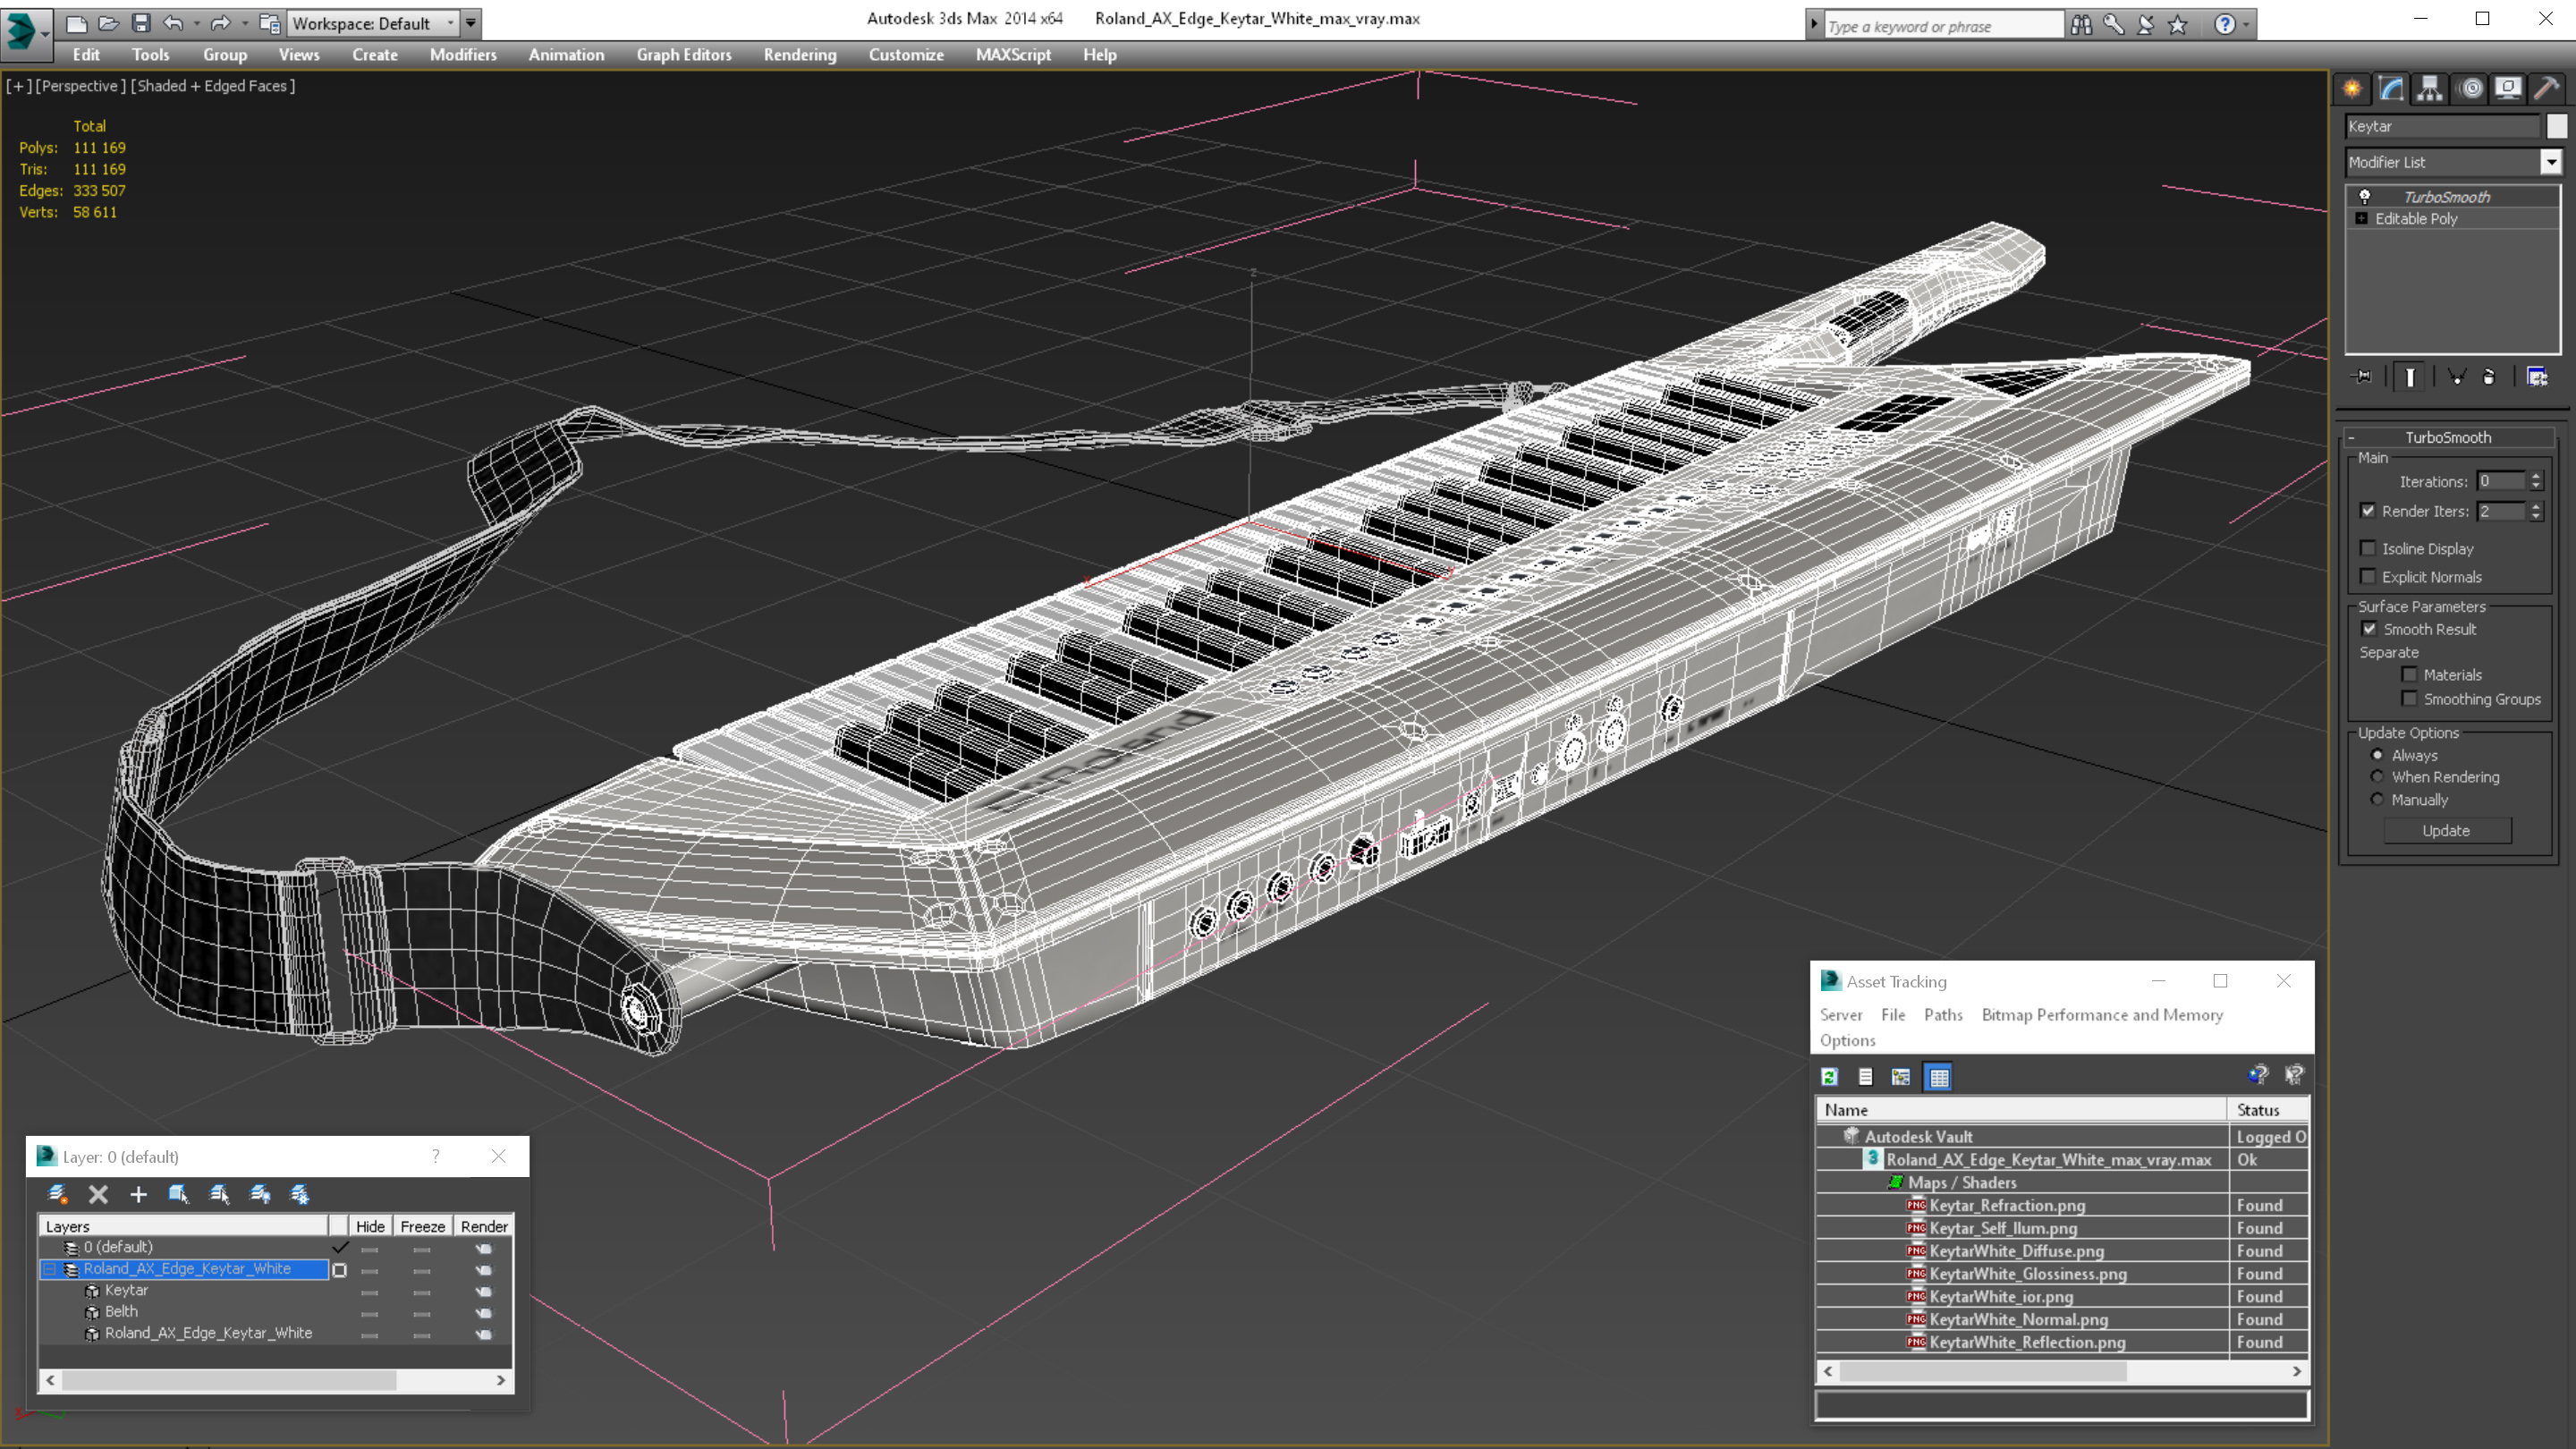
Task: Click Iterations spinner arrows
Action: (2536, 482)
